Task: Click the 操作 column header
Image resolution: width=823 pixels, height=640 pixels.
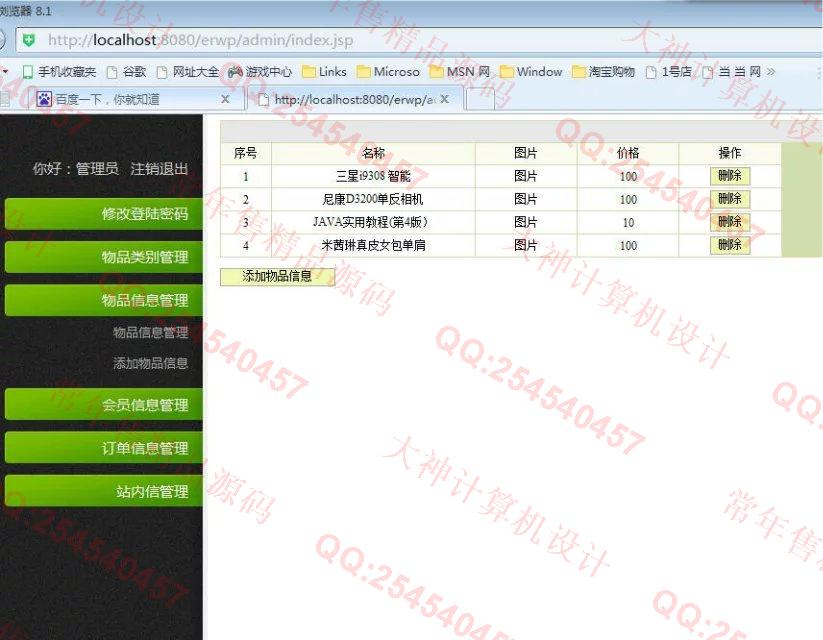Action: tap(730, 153)
